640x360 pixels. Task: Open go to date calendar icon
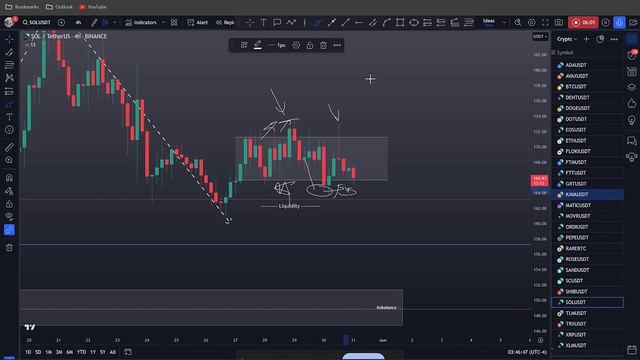coord(128,352)
